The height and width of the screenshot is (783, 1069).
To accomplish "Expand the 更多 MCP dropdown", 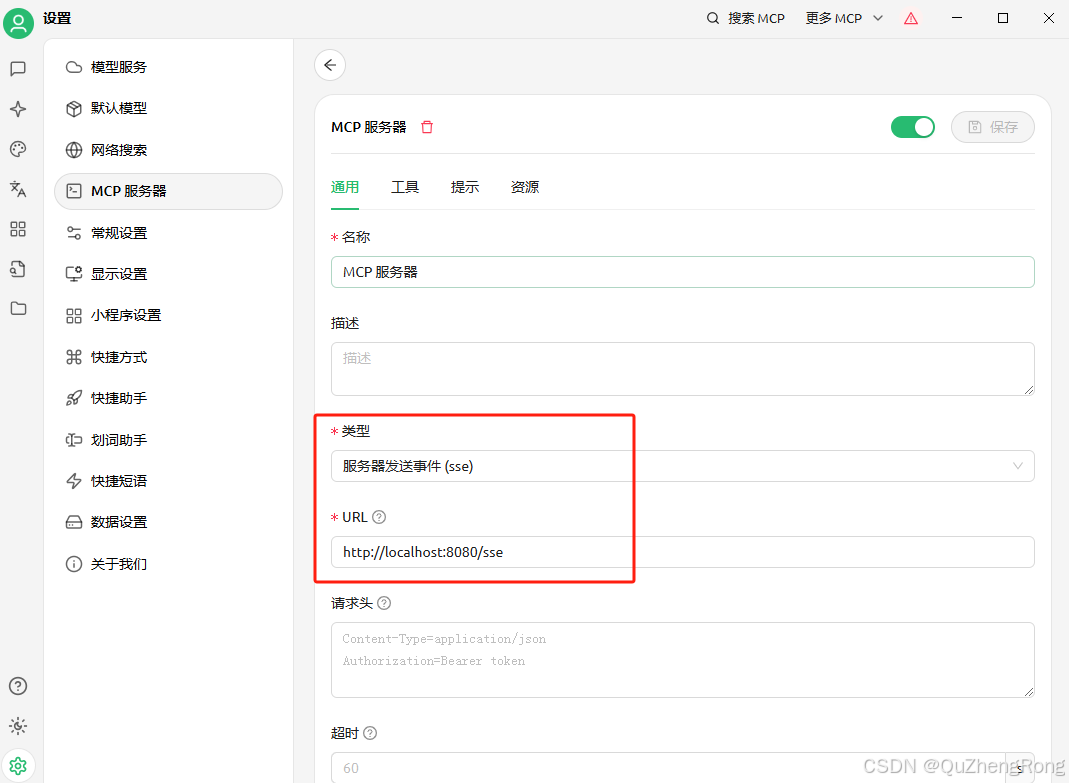I will 844,18.
